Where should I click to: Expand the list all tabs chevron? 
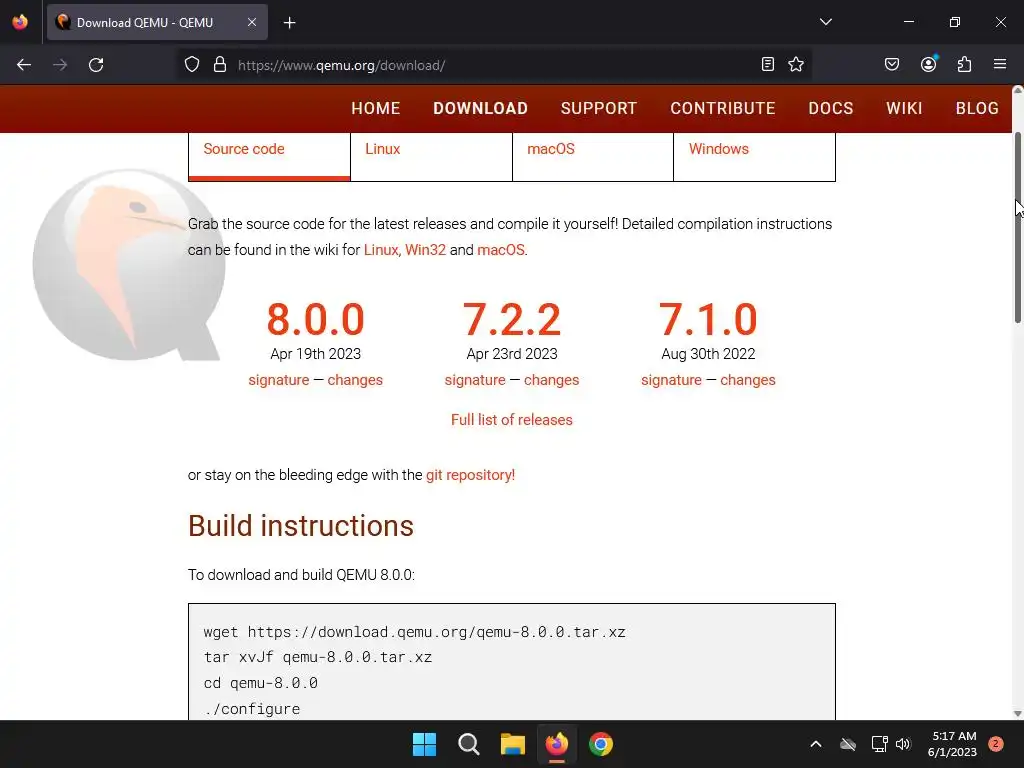pyautogui.click(x=825, y=22)
